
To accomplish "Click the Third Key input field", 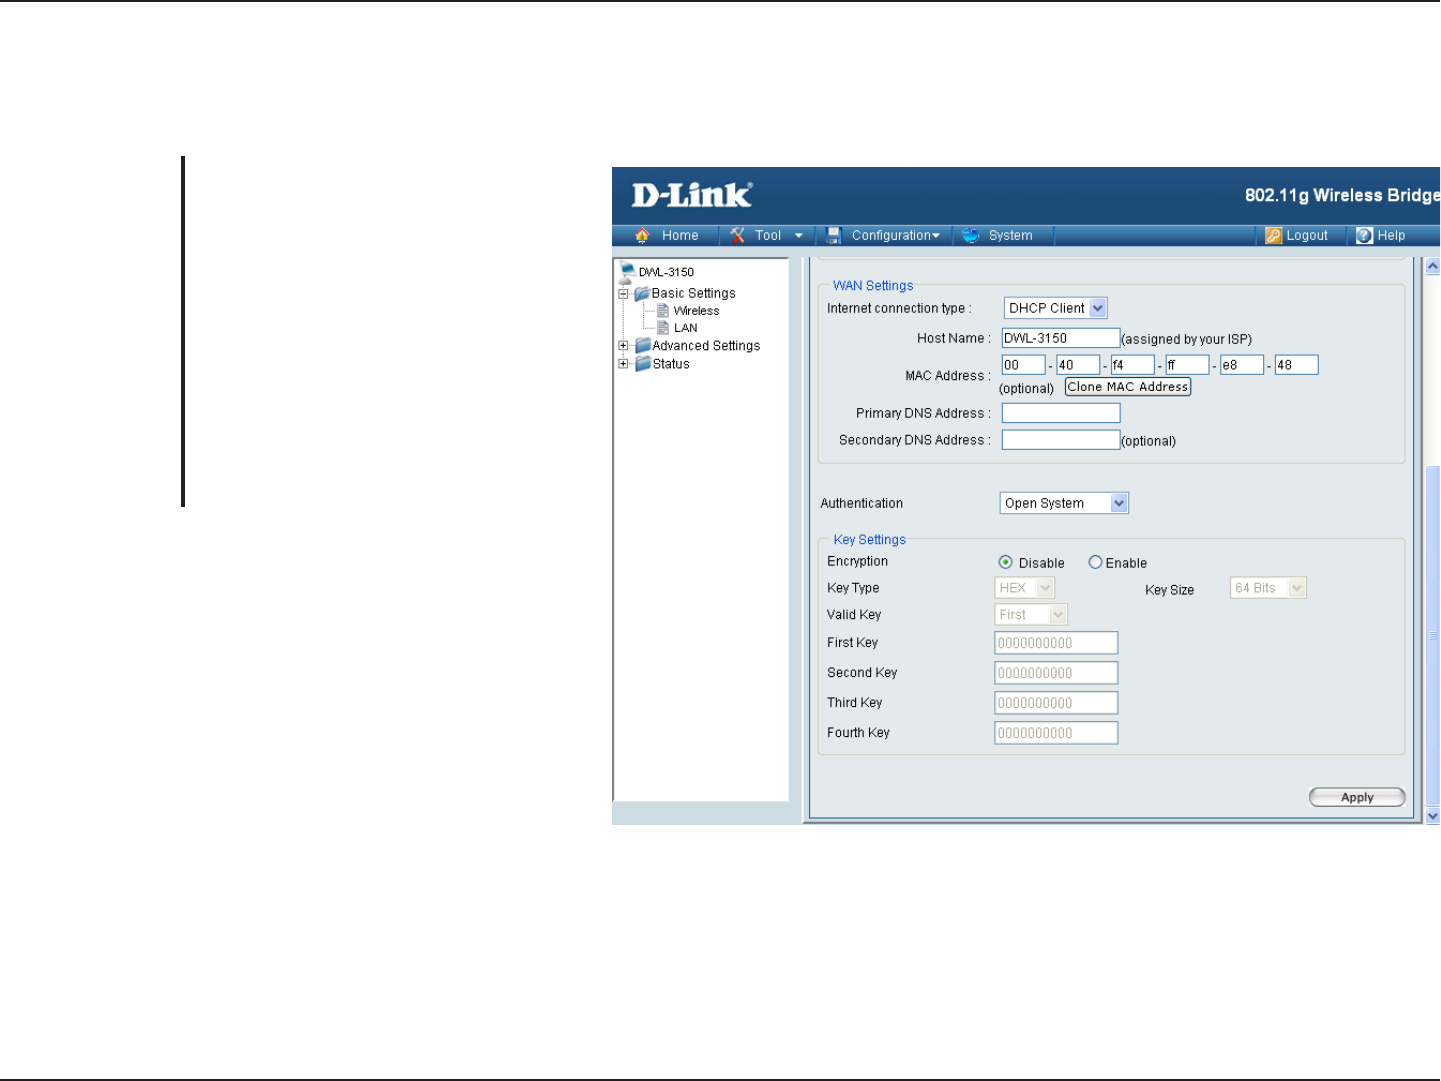I will pyautogui.click(x=1056, y=703).
